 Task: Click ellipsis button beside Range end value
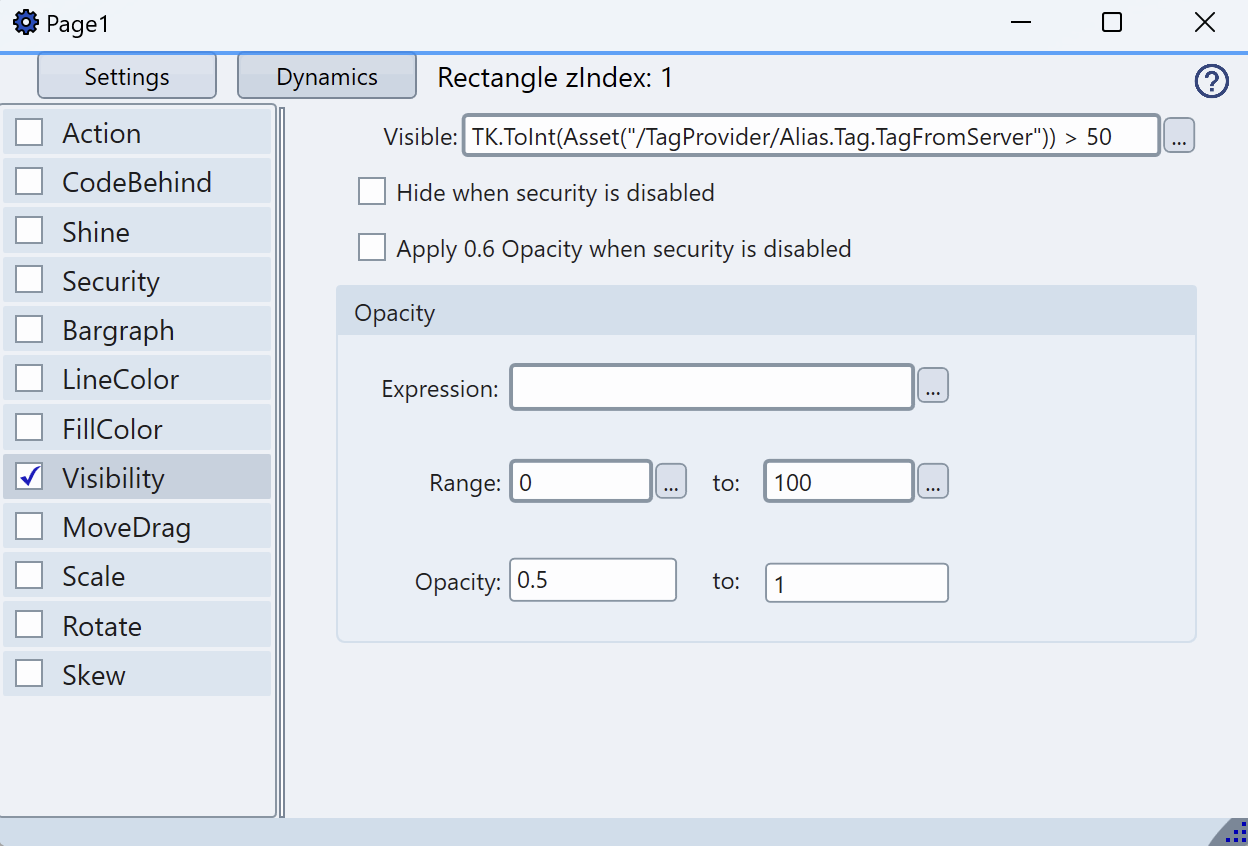(x=932, y=482)
